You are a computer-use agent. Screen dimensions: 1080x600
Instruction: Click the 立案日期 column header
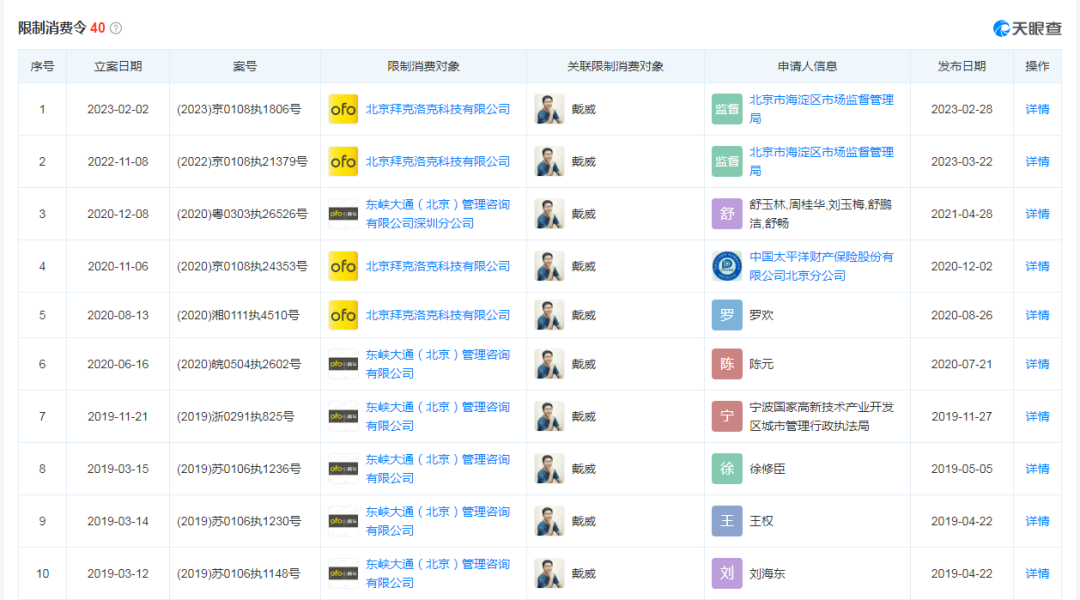118,66
